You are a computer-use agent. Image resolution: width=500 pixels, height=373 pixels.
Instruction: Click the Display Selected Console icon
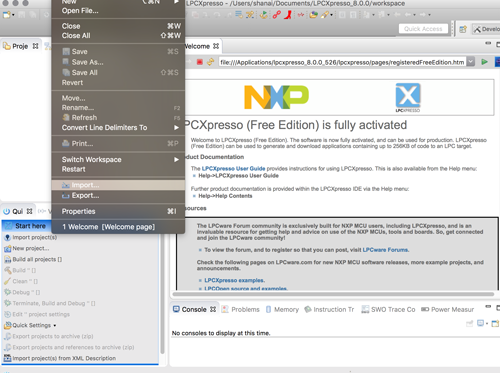coord(480,323)
